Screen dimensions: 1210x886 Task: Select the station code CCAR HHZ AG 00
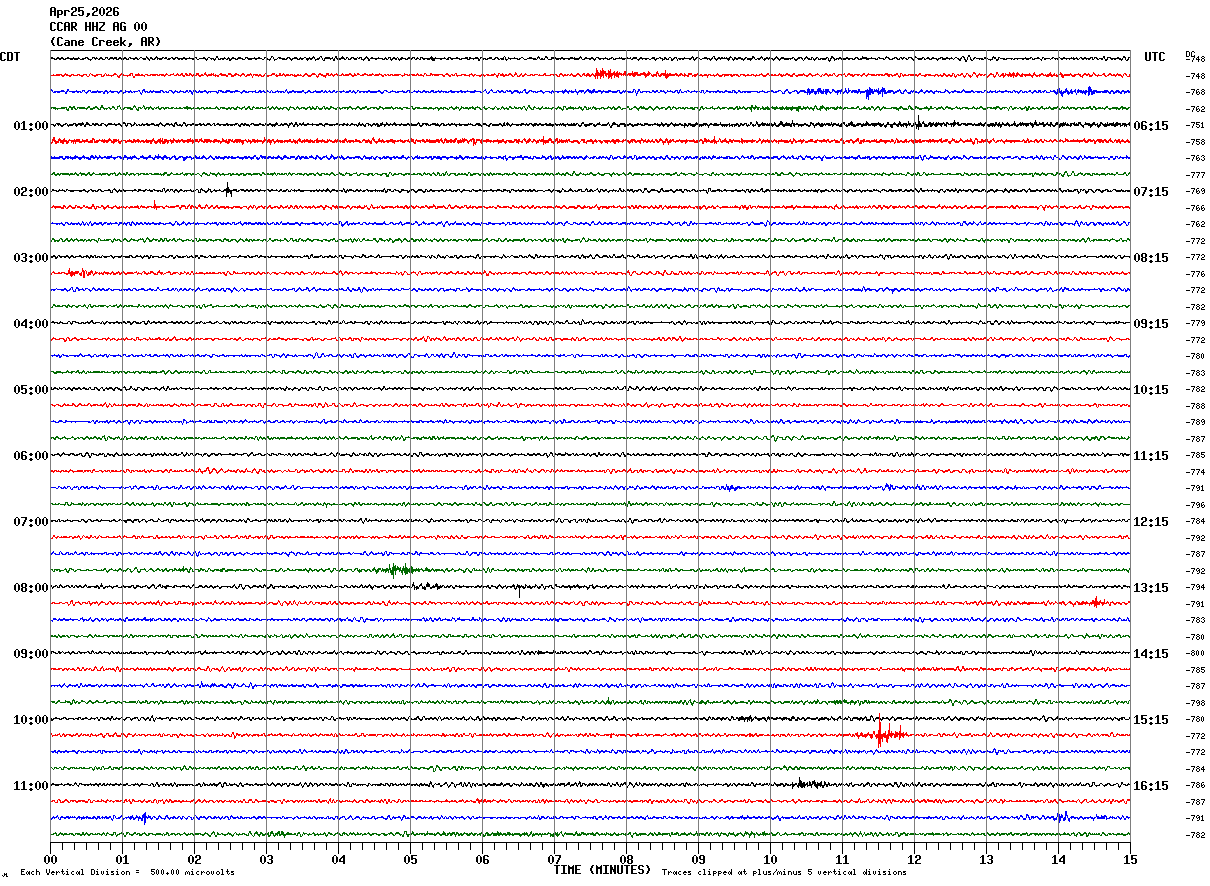[98, 27]
